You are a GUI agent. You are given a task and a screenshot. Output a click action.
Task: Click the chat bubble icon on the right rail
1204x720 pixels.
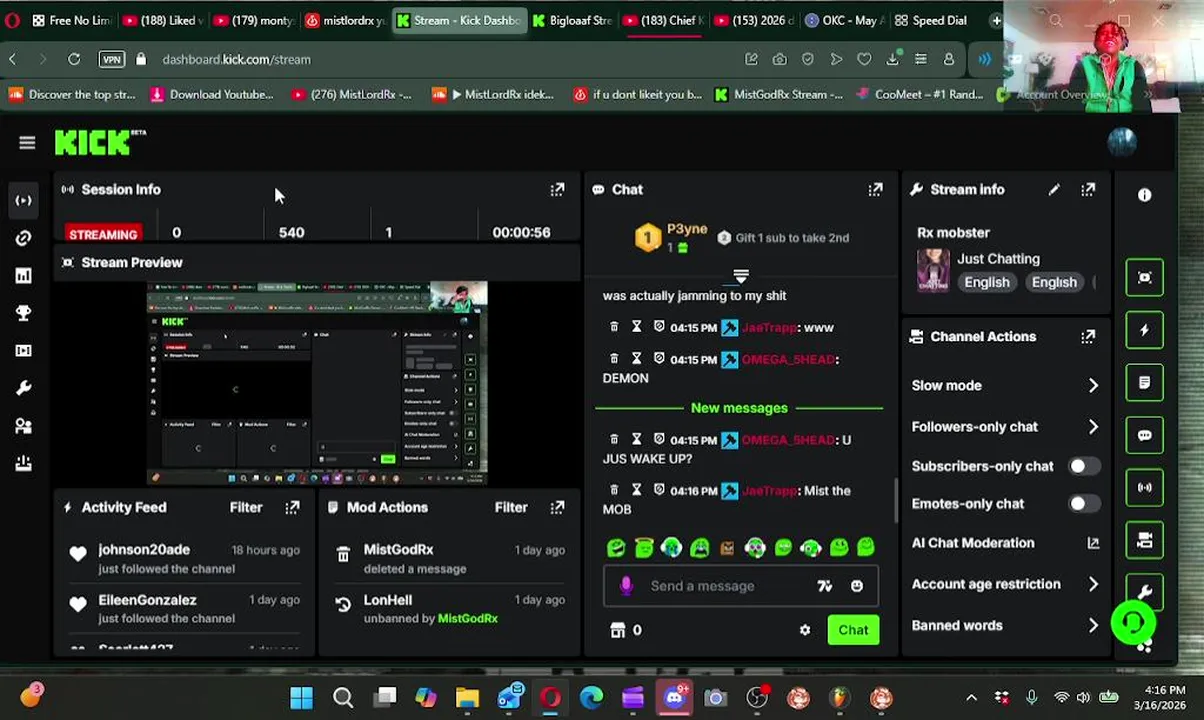[1144, 436]
